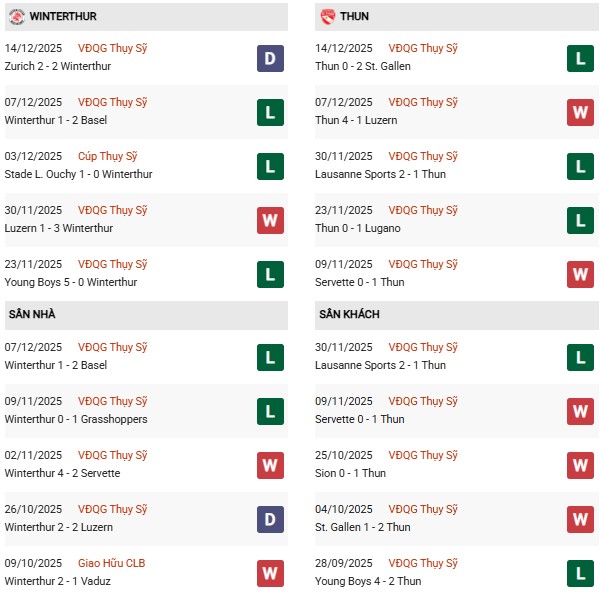Click the W badge for Luzern 1-3 Winterthur
The height and width of the screenshot is (592, 600).
coord(270,220)
